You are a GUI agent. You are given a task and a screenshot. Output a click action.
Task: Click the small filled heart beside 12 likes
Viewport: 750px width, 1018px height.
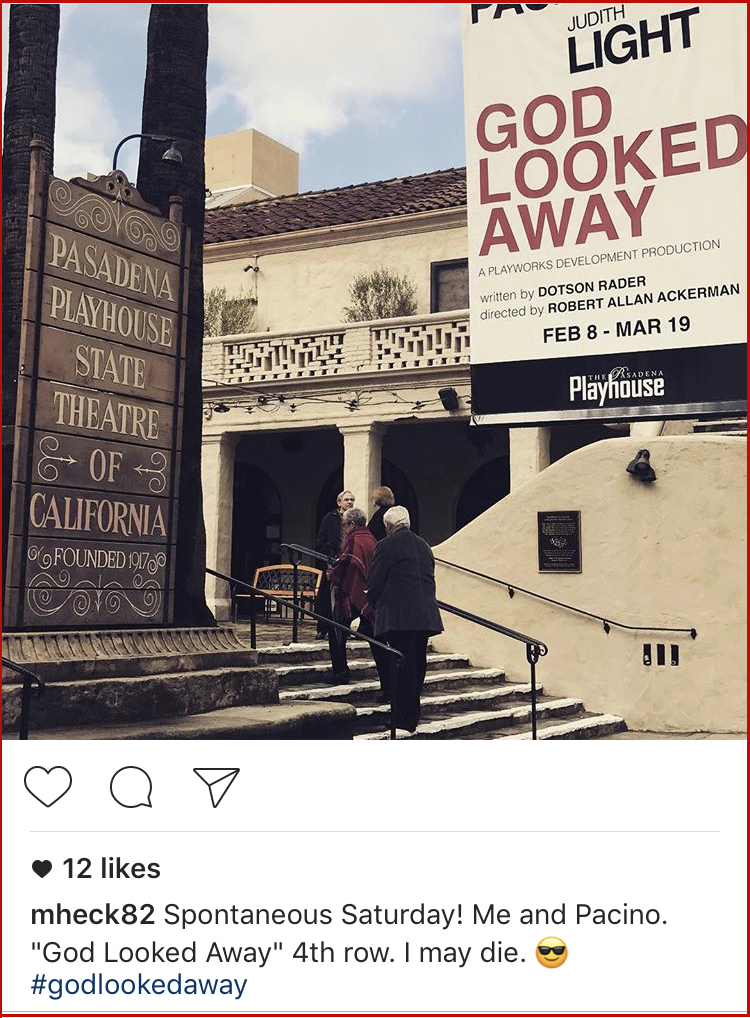point(42,869)
